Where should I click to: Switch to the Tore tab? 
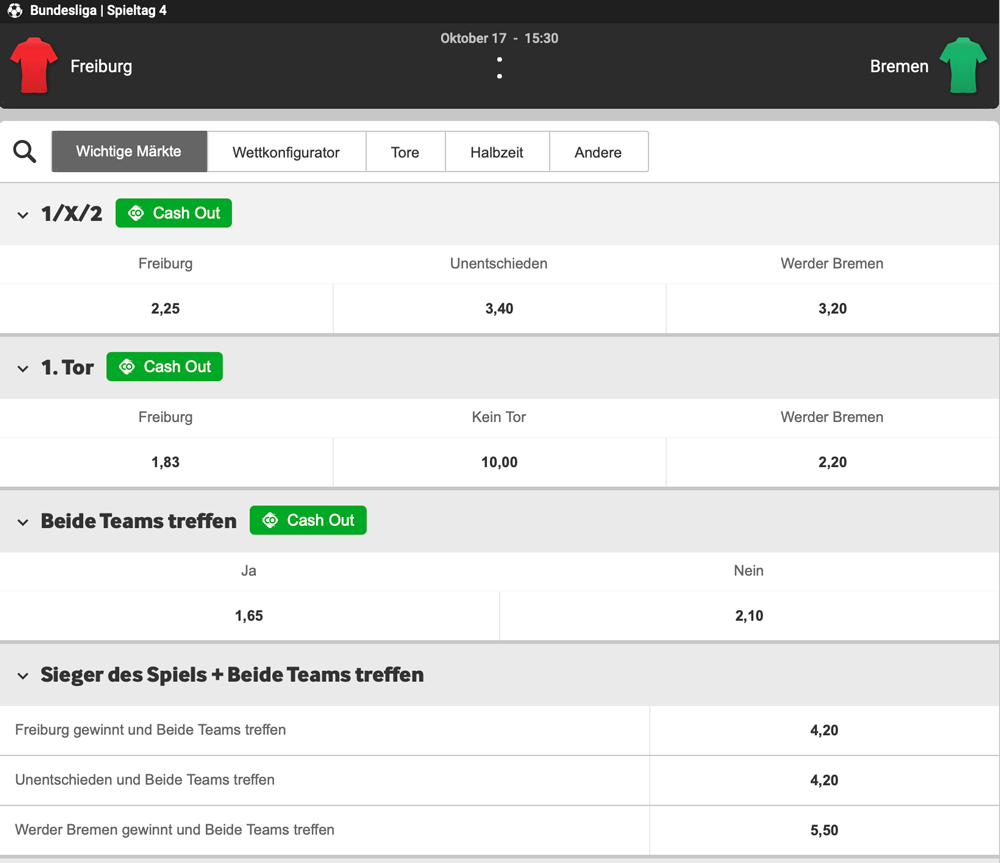coord(405,151)
